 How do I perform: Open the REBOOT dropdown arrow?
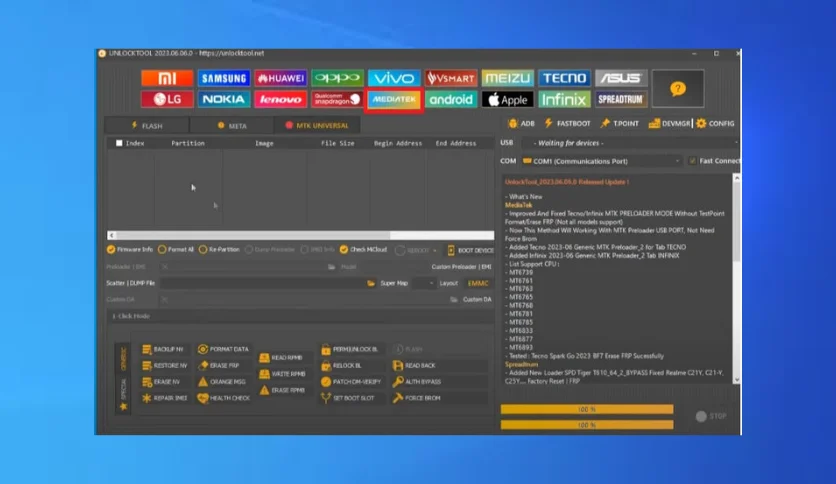(435, 250)
